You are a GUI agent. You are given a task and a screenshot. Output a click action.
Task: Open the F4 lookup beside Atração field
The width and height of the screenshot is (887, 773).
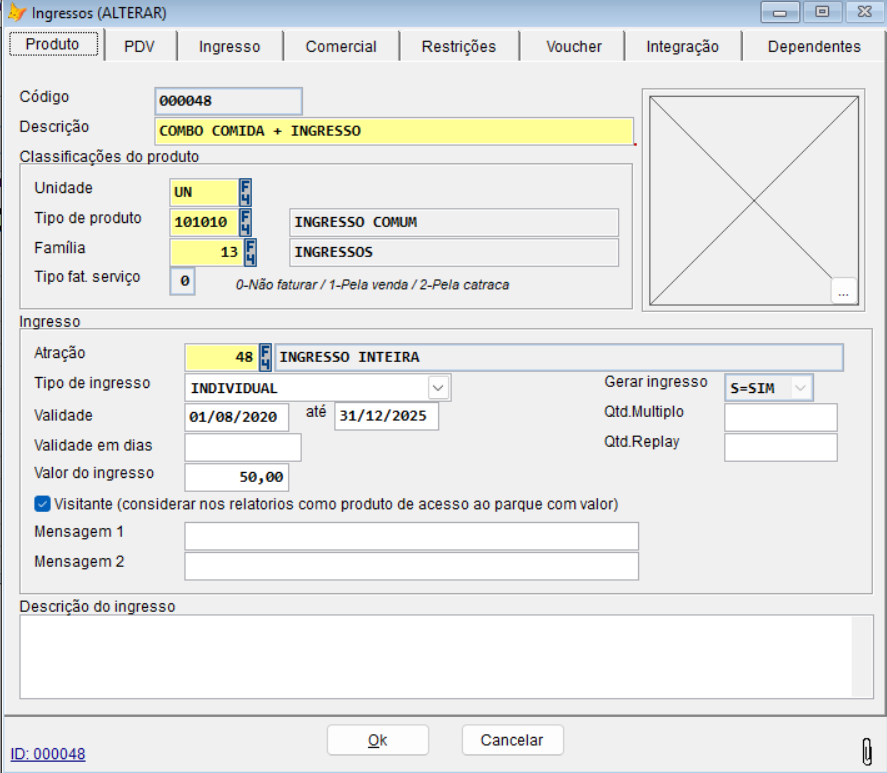click(266, 357)
